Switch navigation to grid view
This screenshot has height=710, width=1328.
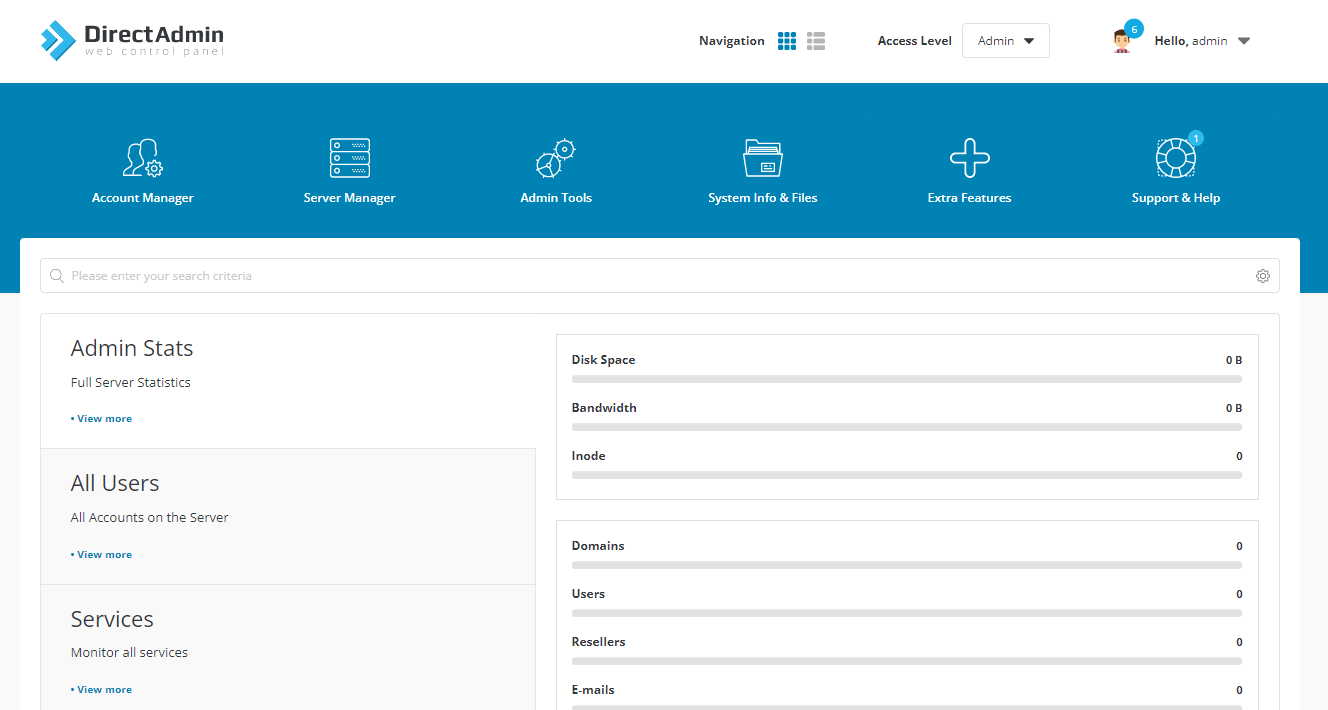[x=787, y=41]
